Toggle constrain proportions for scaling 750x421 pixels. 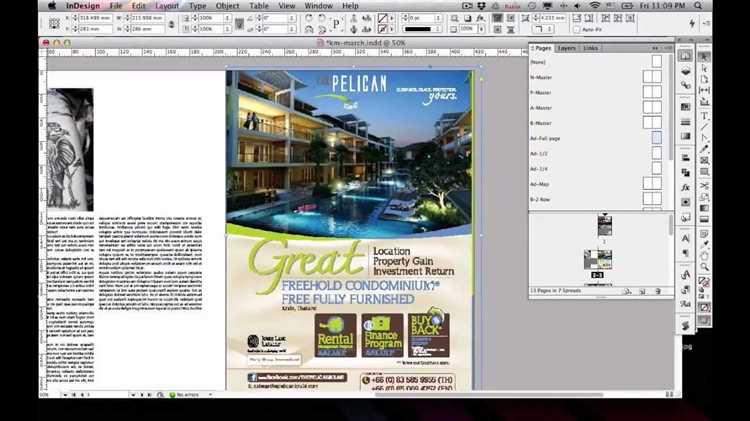[x=239, y=23]
